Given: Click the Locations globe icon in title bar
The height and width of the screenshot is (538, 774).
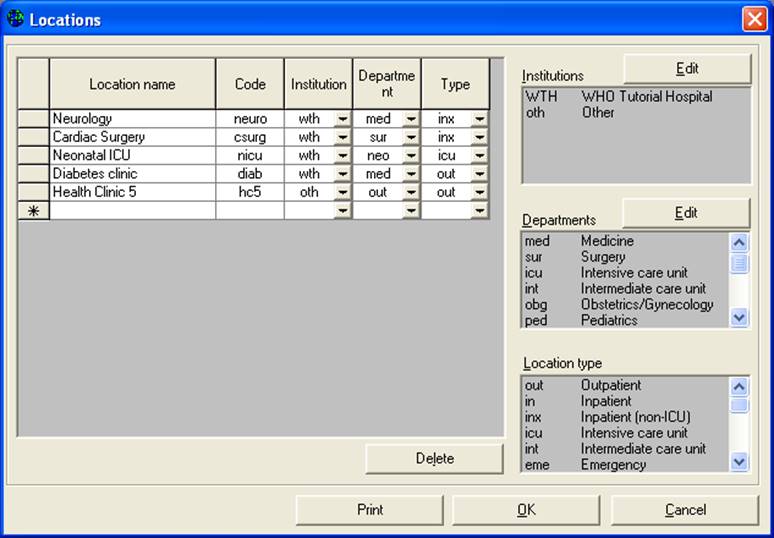Looking at the screenshot, I should [x=15, y=19].
